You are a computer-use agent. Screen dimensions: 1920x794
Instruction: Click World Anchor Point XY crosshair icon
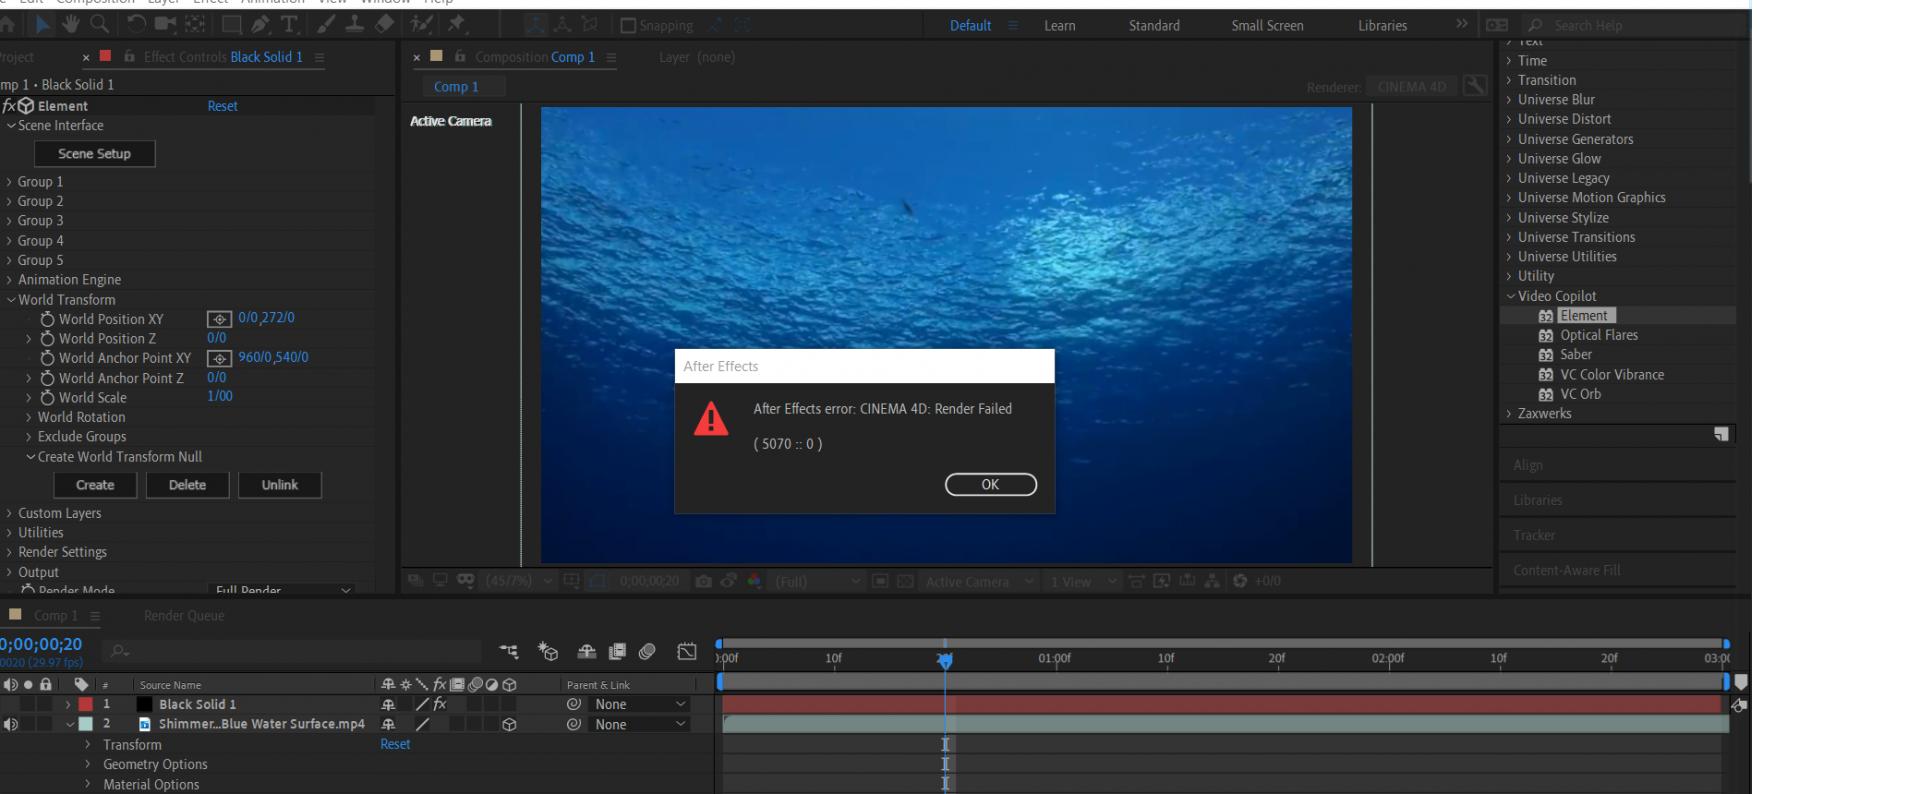[219, 358]
